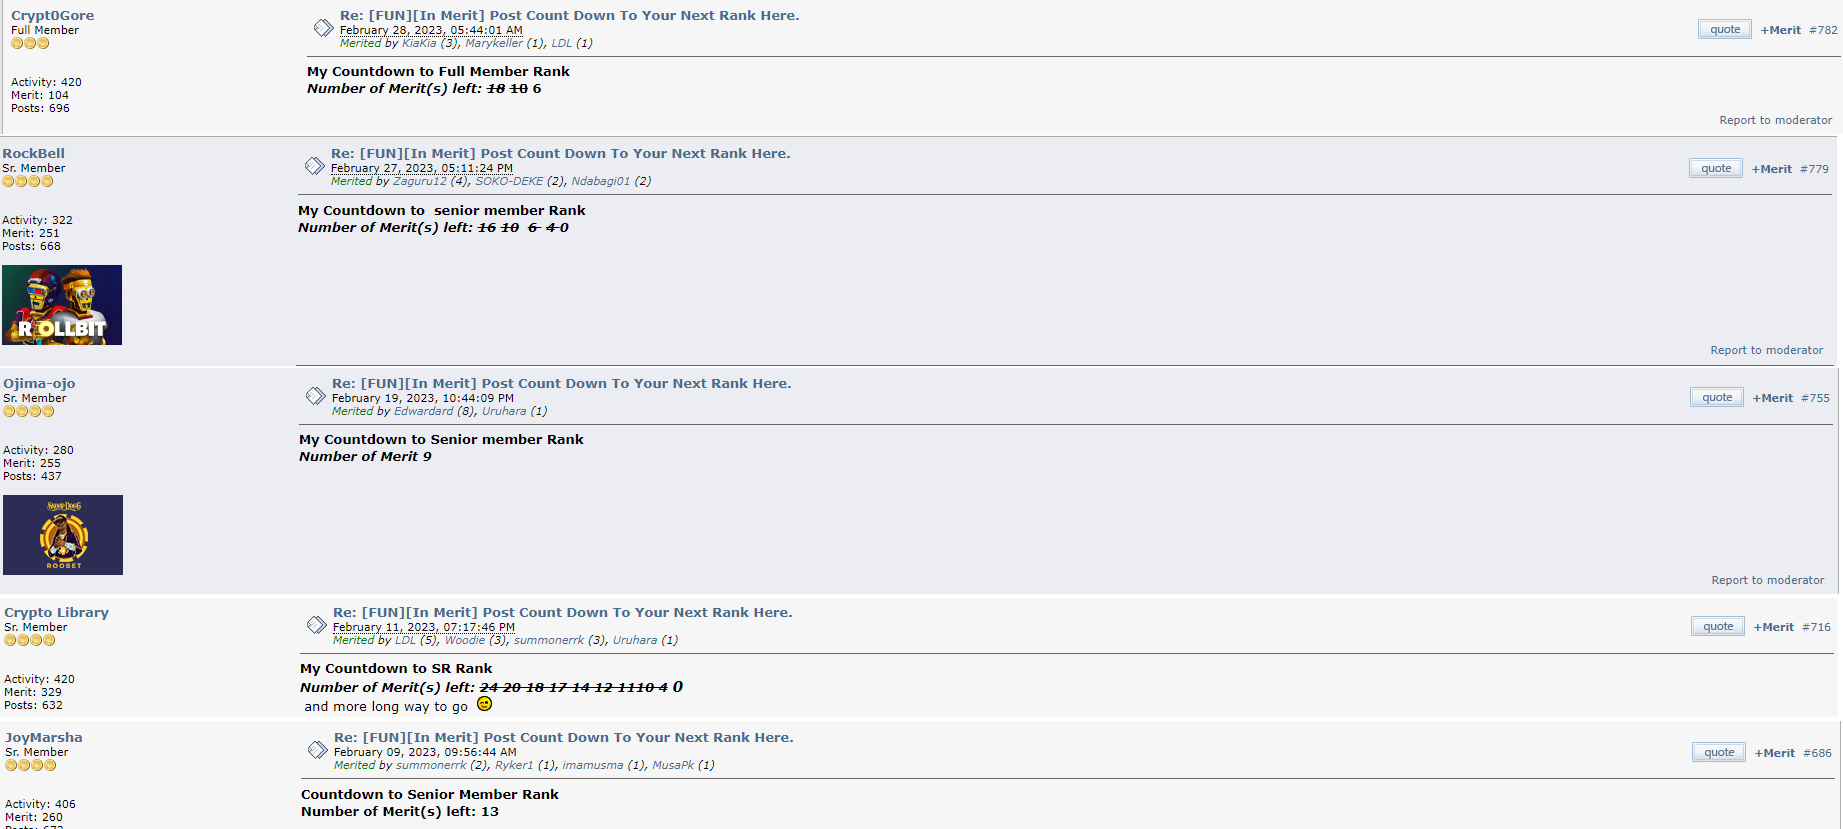Click post icon beside RockBell's reply
Image resolution: width=1843 pixels, height=829 pixels.
tap(314, 166)
